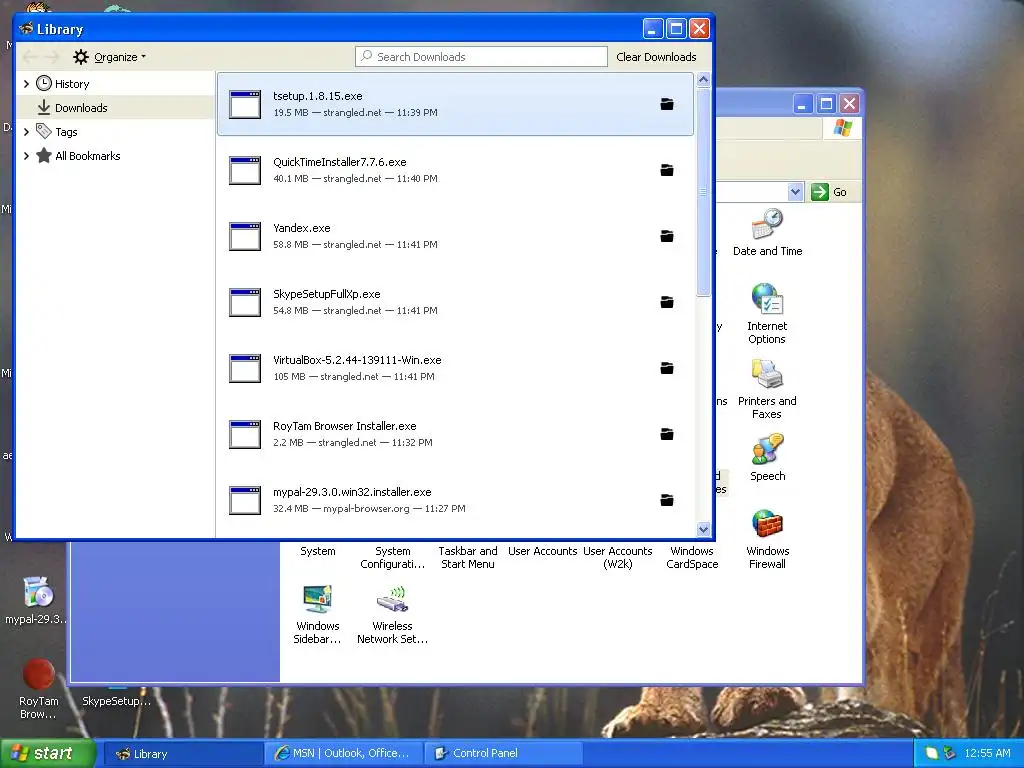Viewport: 1024px width, 768px height.
Task: Open Printers and Faxes in Control Panel
Action: click(767, 389)
